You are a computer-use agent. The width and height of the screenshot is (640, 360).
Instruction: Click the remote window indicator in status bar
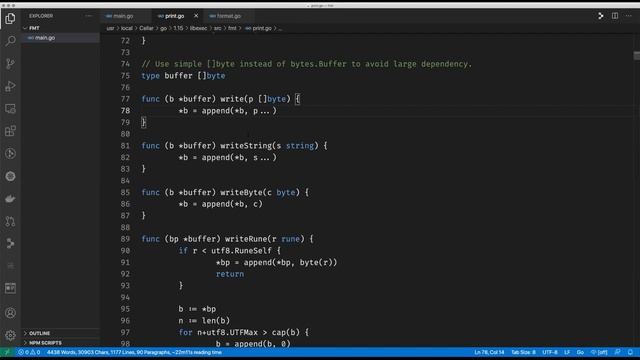[x=7, y=352]
